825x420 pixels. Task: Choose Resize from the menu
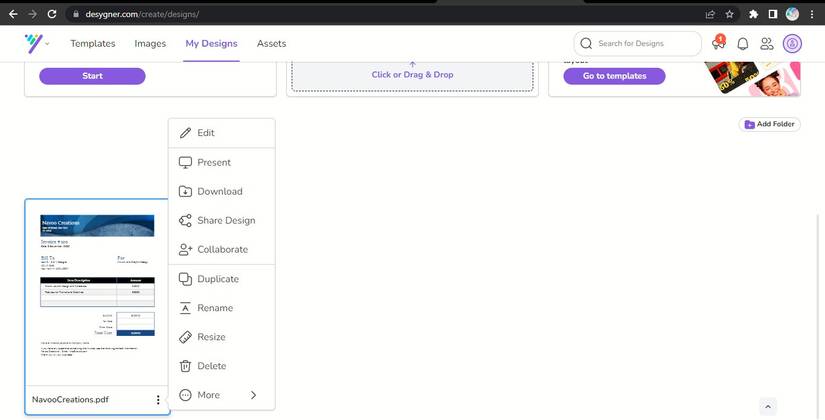[222, 337]
